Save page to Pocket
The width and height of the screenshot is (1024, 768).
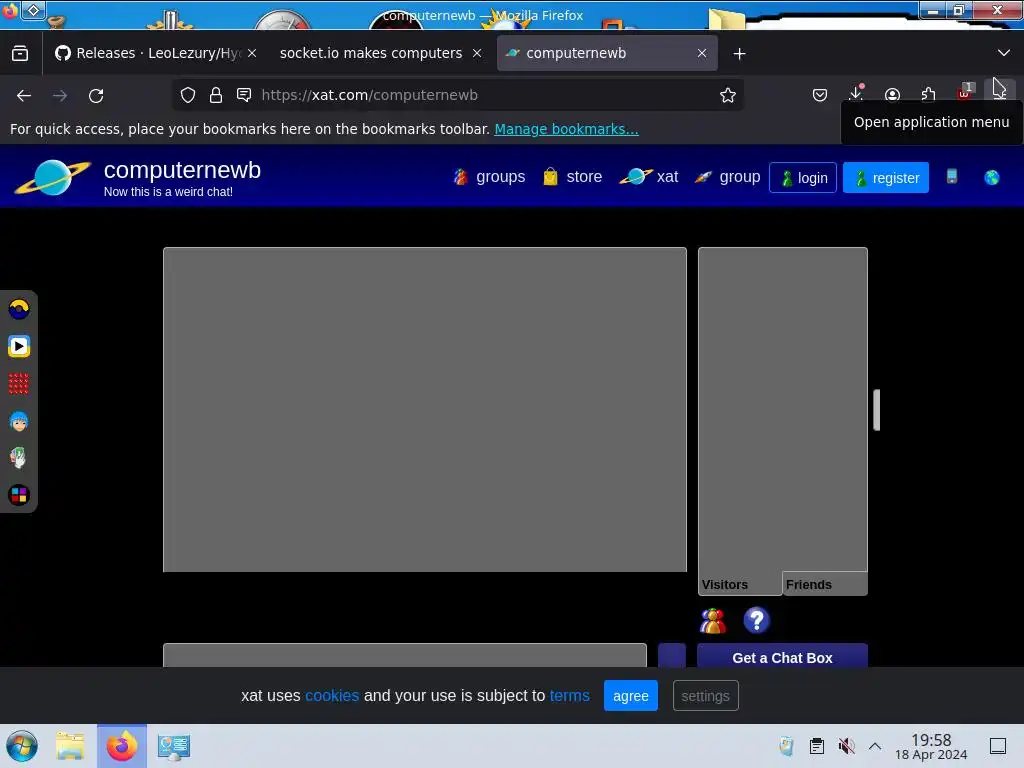click(x=820, y=95)
